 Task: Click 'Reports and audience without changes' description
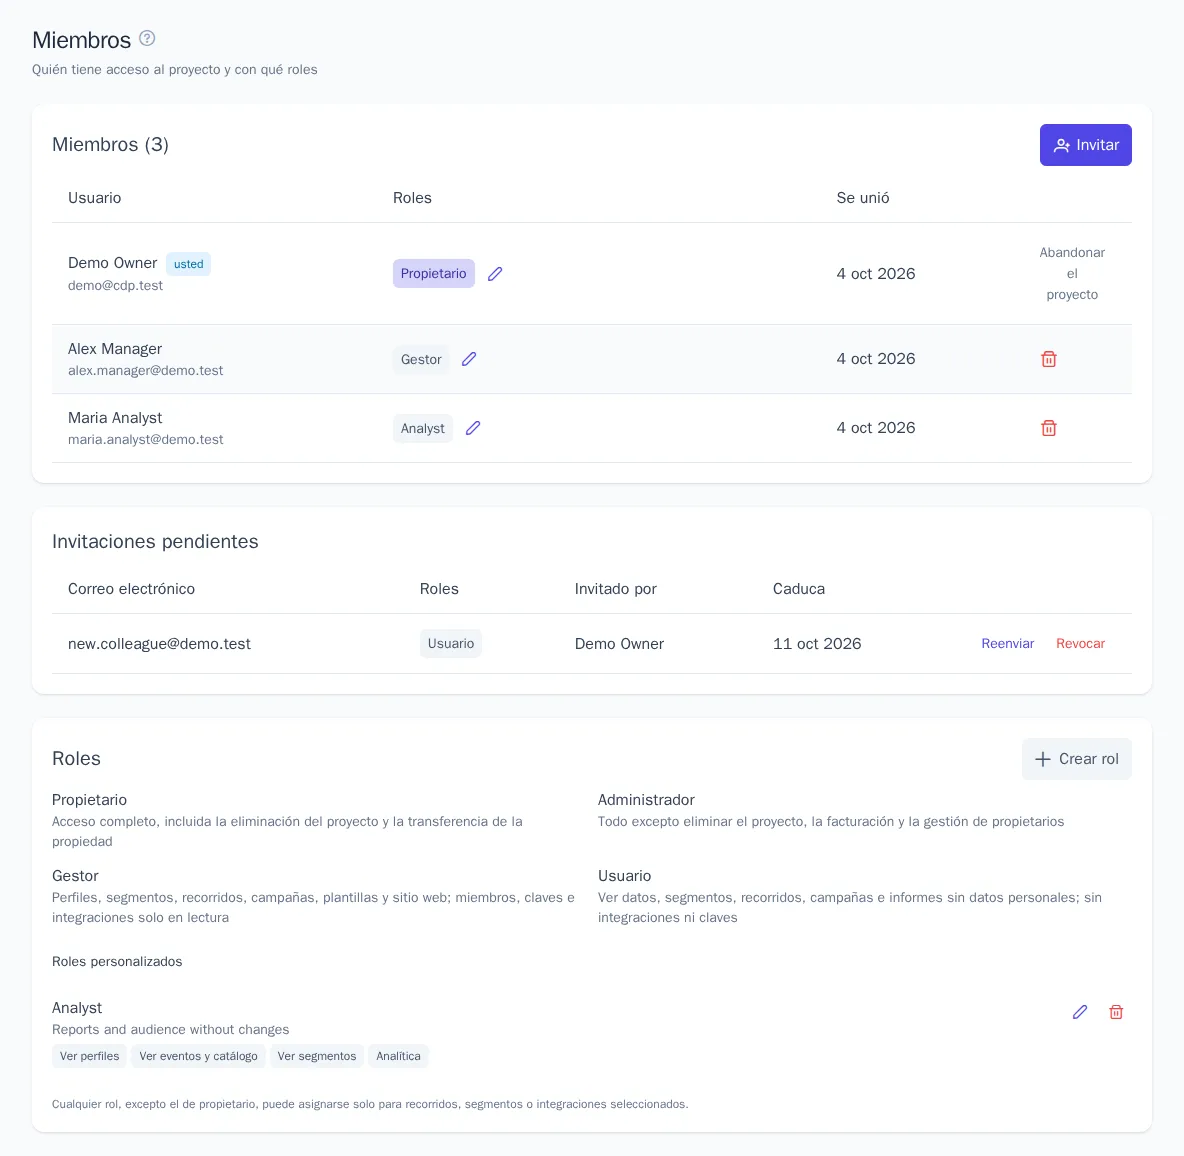click(x=171, y=1029)
